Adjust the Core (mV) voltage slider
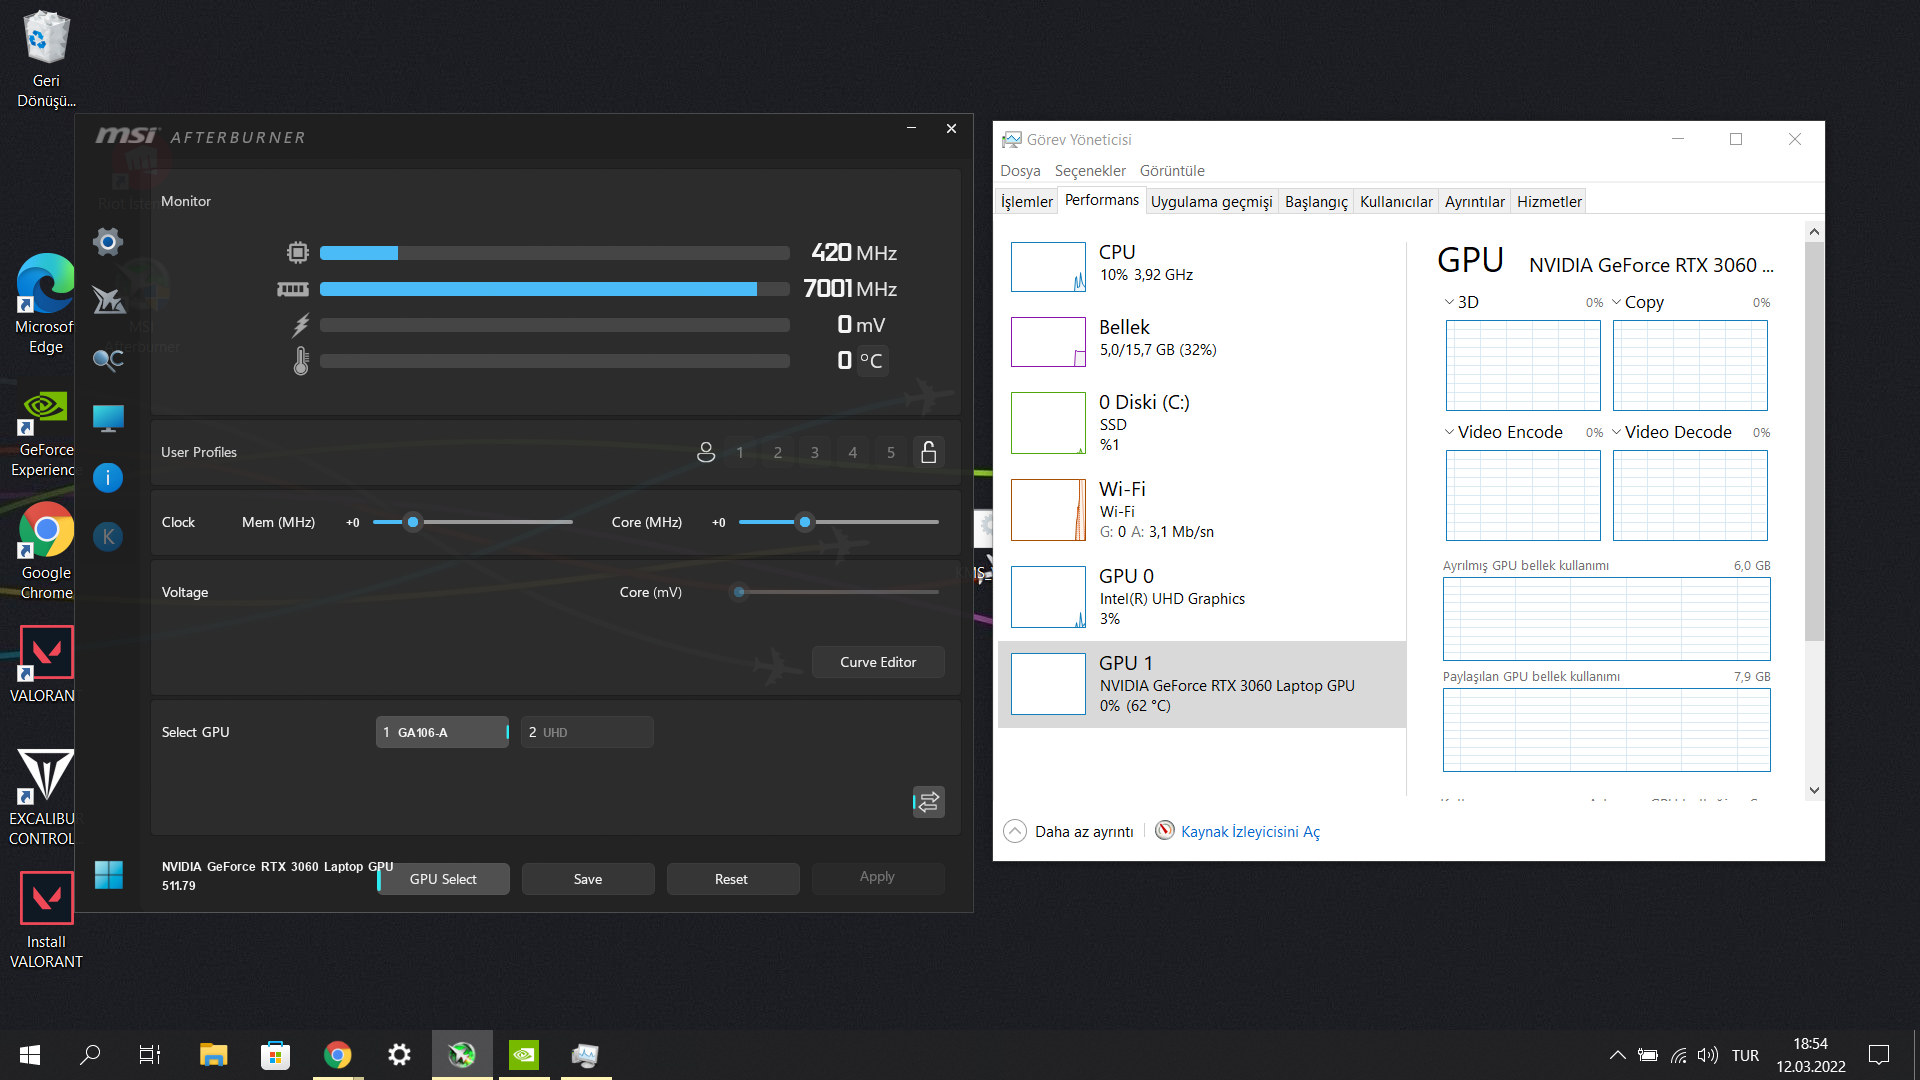The width and height of the screenshot is (1920, 1080). point(739,592)
